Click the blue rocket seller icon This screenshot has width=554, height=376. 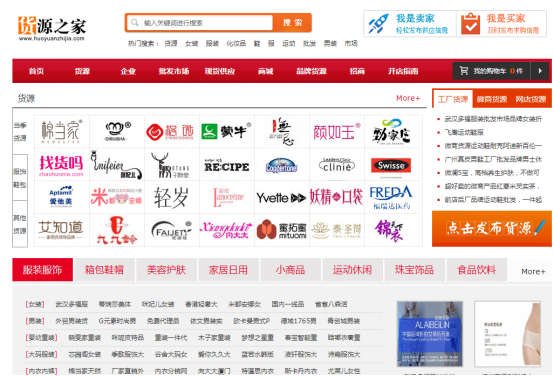pos(378,24)
